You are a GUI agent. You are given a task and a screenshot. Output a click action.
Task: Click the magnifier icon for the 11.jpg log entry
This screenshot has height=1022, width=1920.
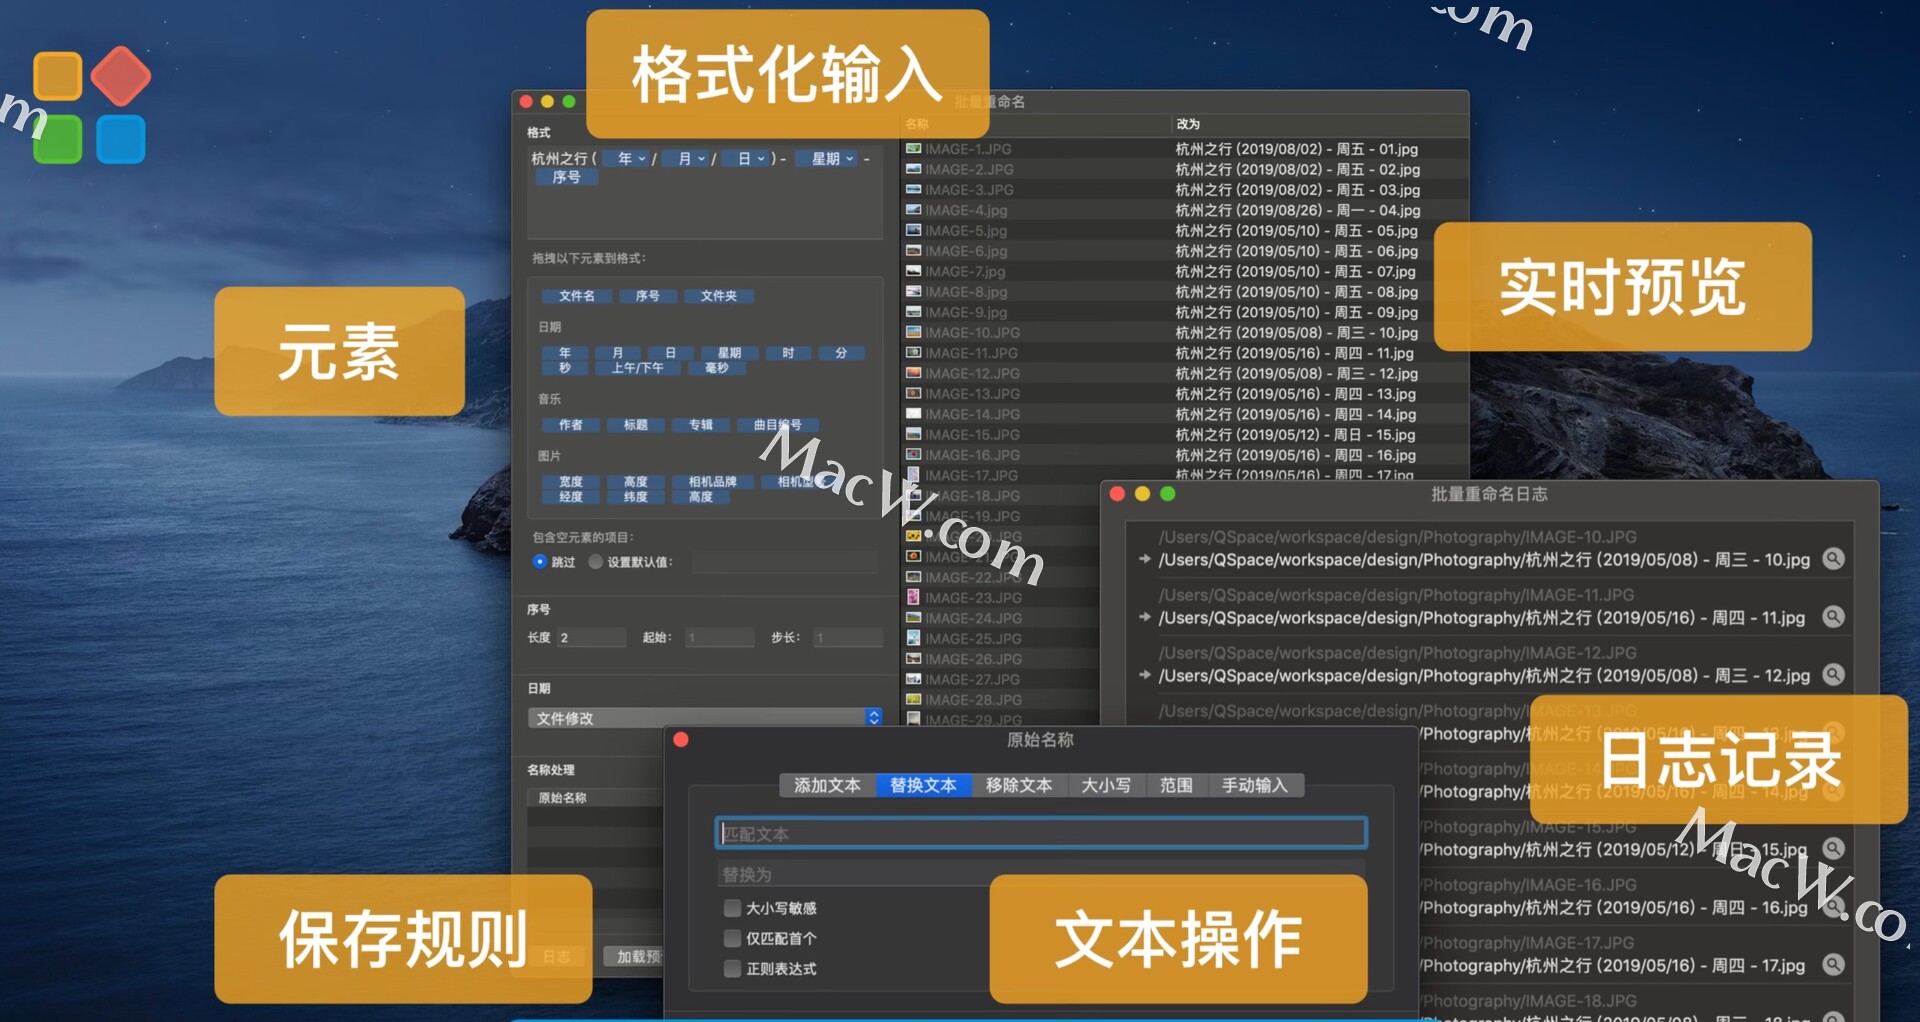coord(1833,617)
